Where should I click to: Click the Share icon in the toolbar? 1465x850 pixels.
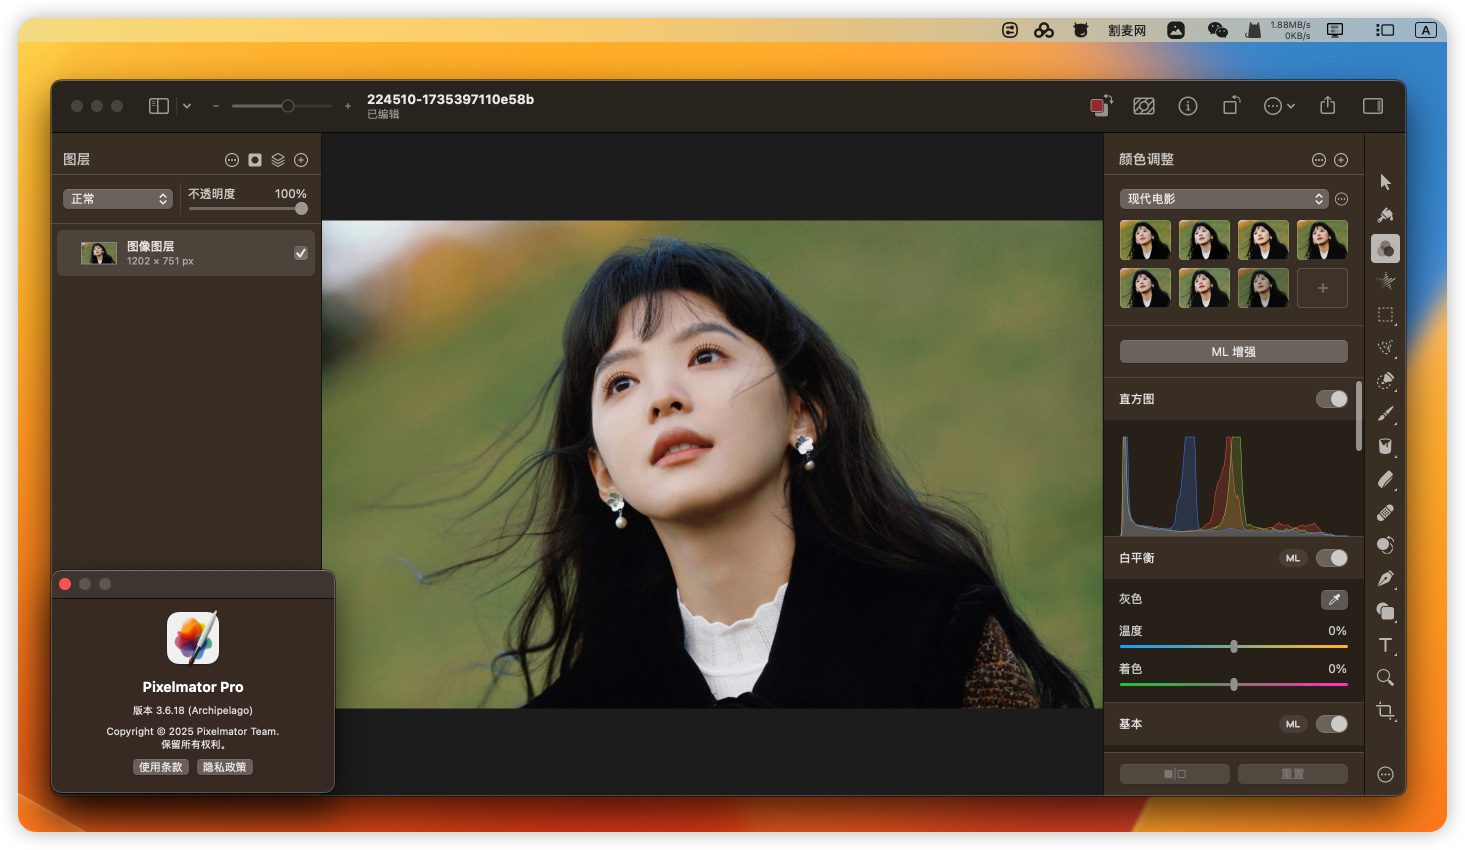tap(1327, 106)
